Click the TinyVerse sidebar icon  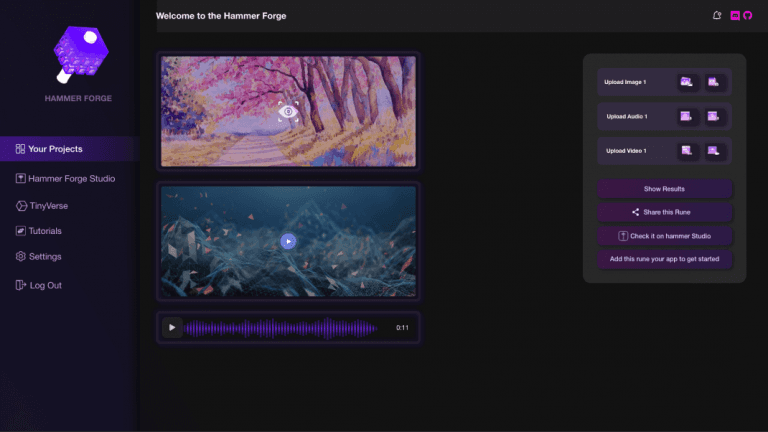21,206
